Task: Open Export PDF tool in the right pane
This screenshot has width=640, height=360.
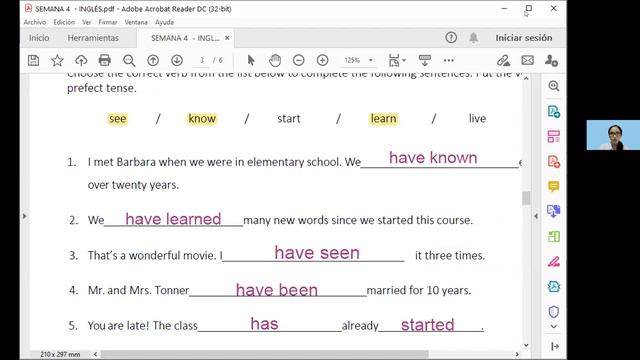Action: (x=554, y=111)
